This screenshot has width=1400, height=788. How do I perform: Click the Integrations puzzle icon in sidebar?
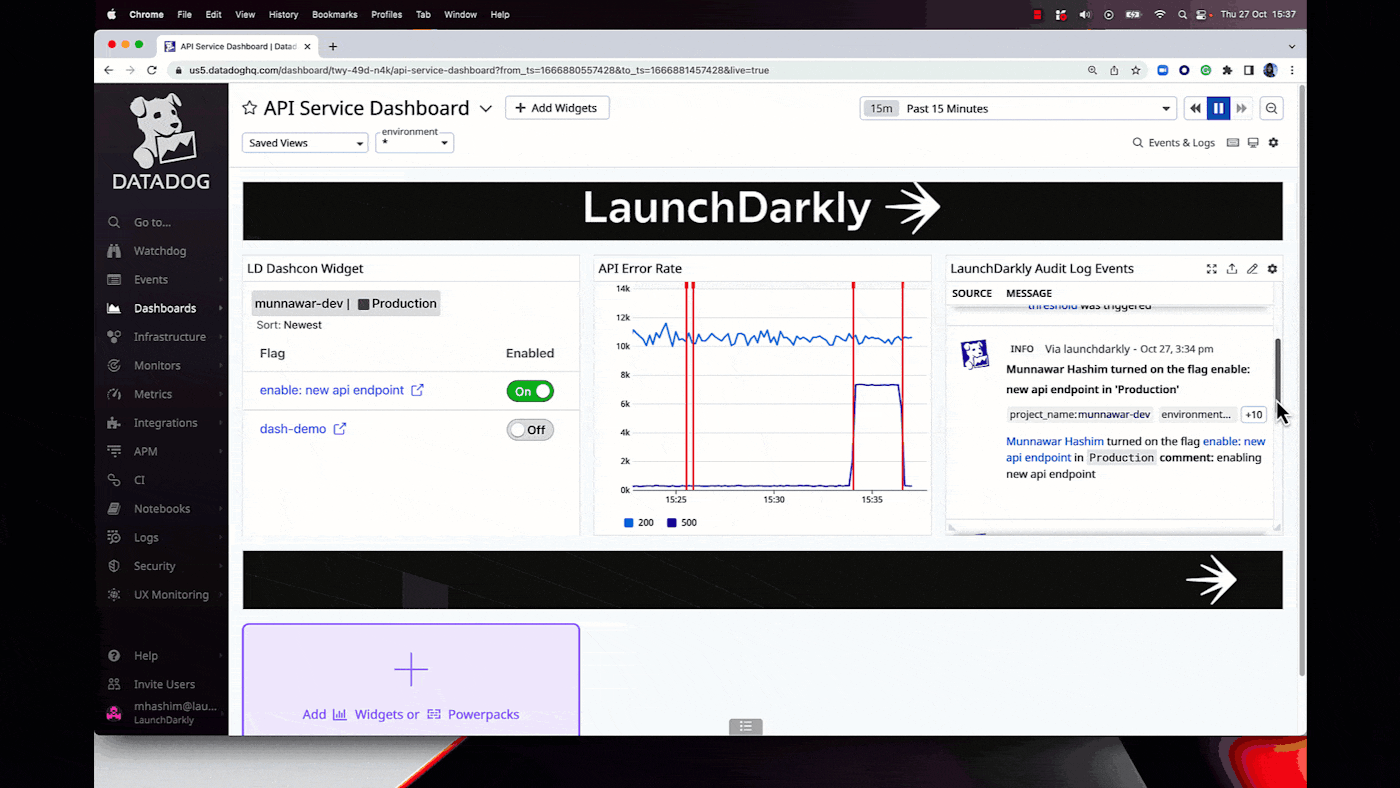coord(114,423)
